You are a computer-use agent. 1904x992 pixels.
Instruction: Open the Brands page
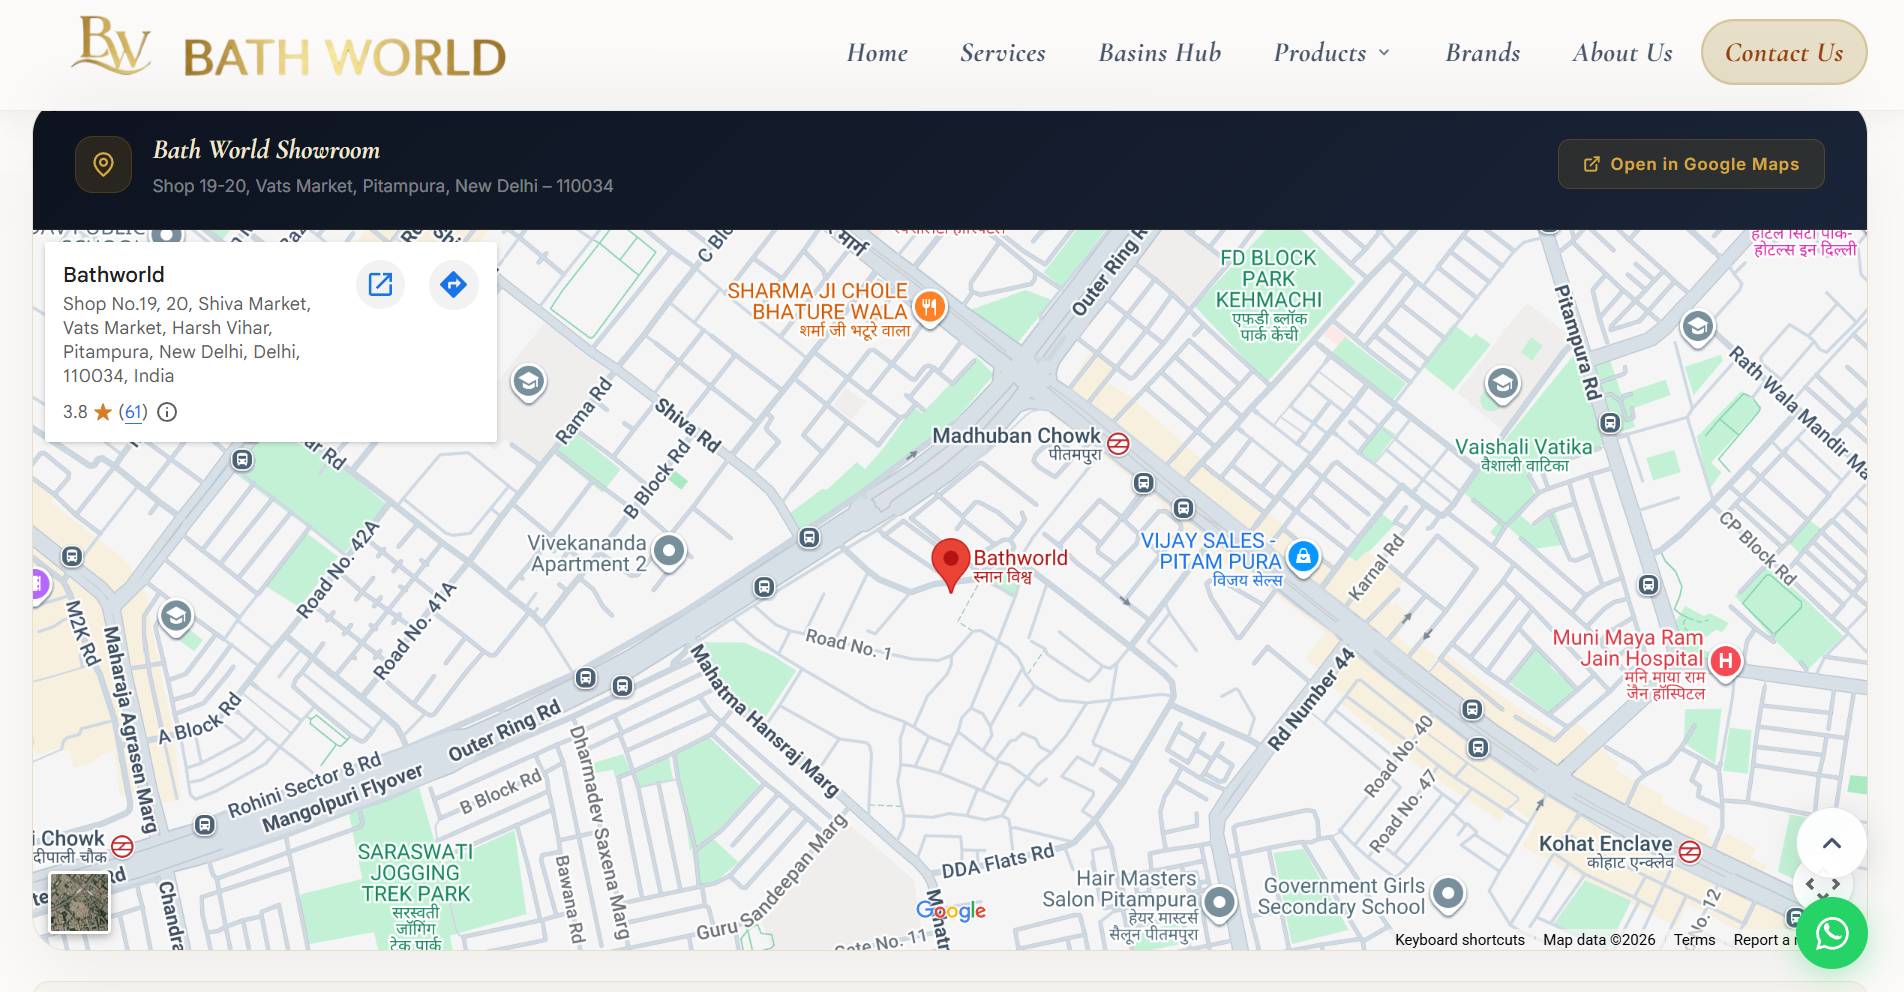(x=1483, y=53)
